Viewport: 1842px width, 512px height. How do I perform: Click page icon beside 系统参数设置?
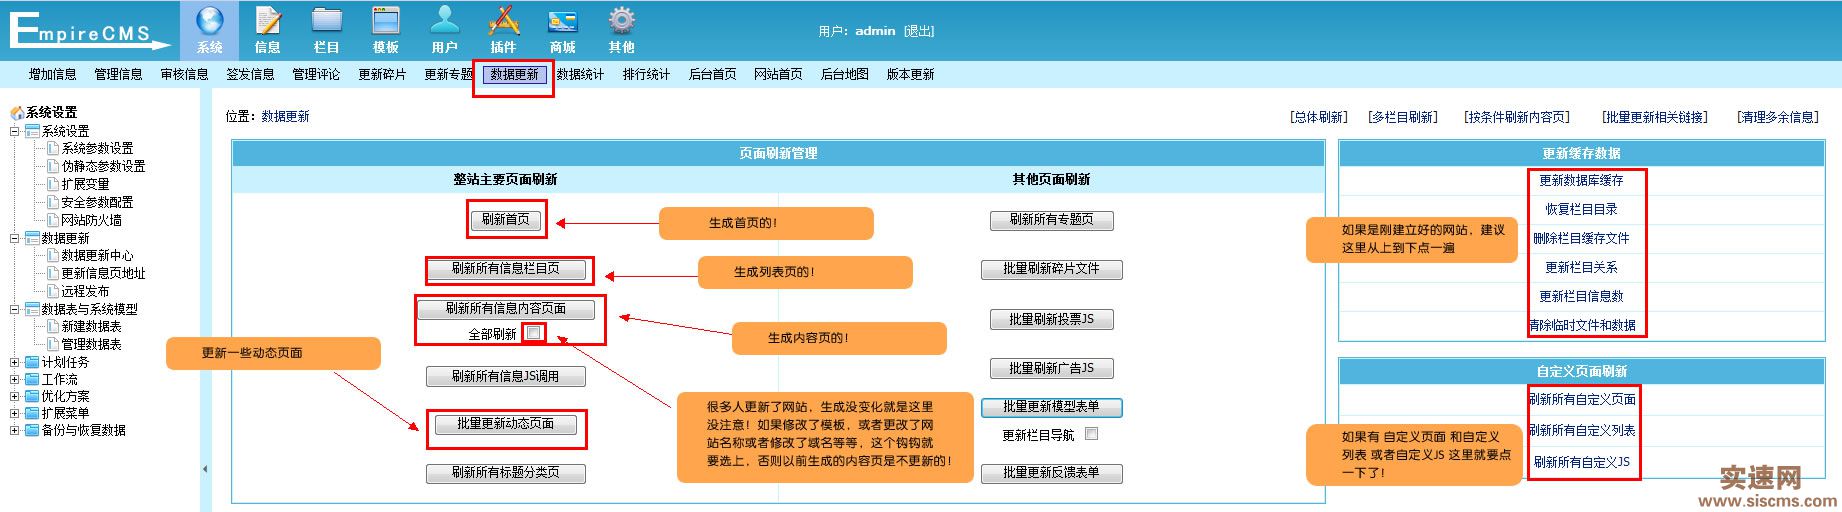53,148
